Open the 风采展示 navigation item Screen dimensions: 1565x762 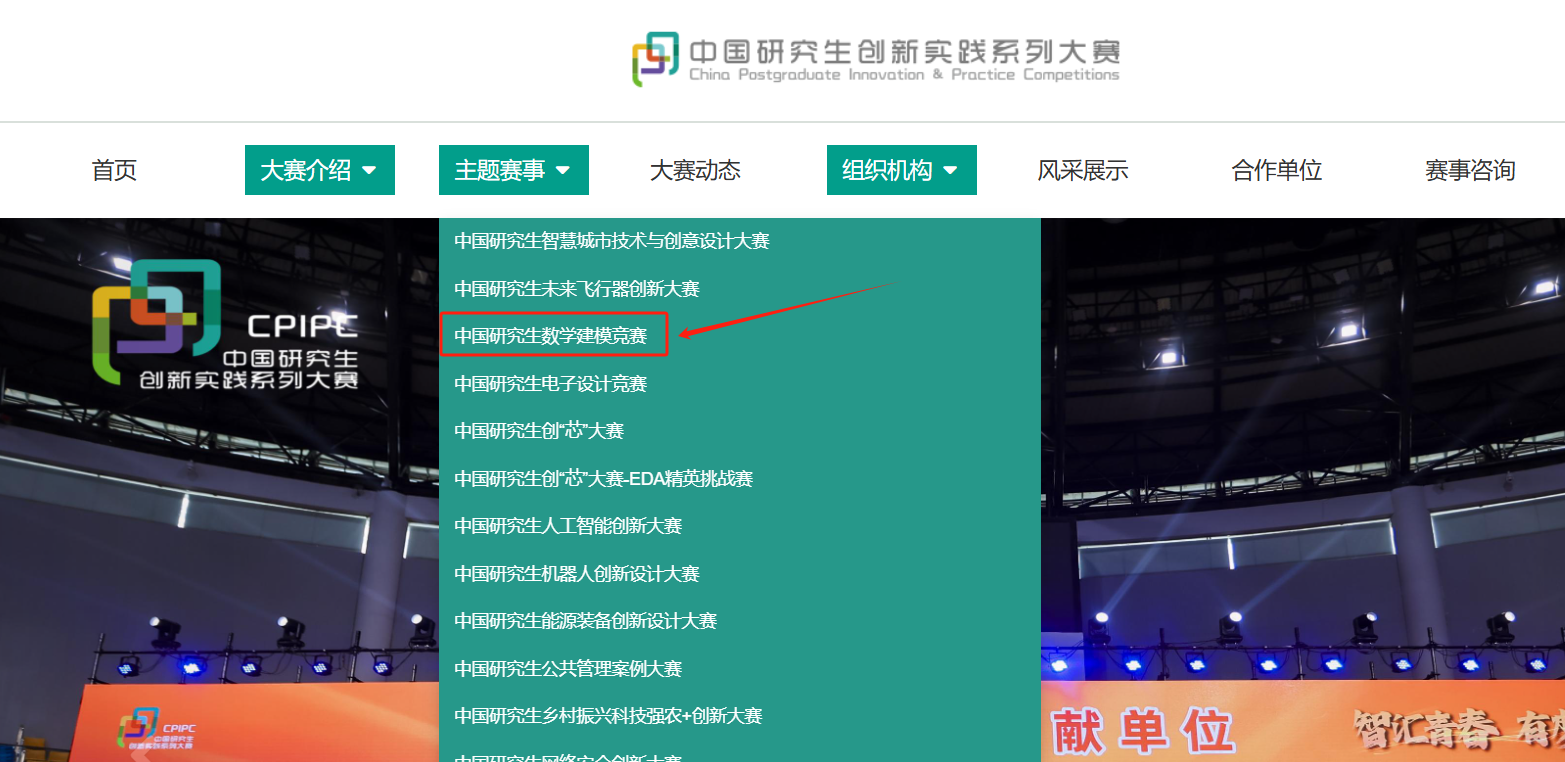pyautogui.click(x=1083, y=170)
